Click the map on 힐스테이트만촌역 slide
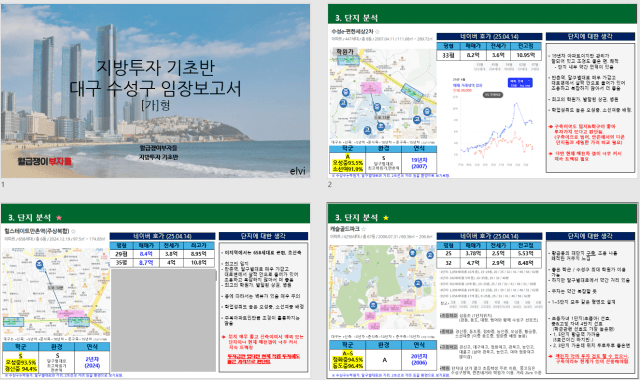The height and width of the screenshot is (380, 640). pos(56,291)
